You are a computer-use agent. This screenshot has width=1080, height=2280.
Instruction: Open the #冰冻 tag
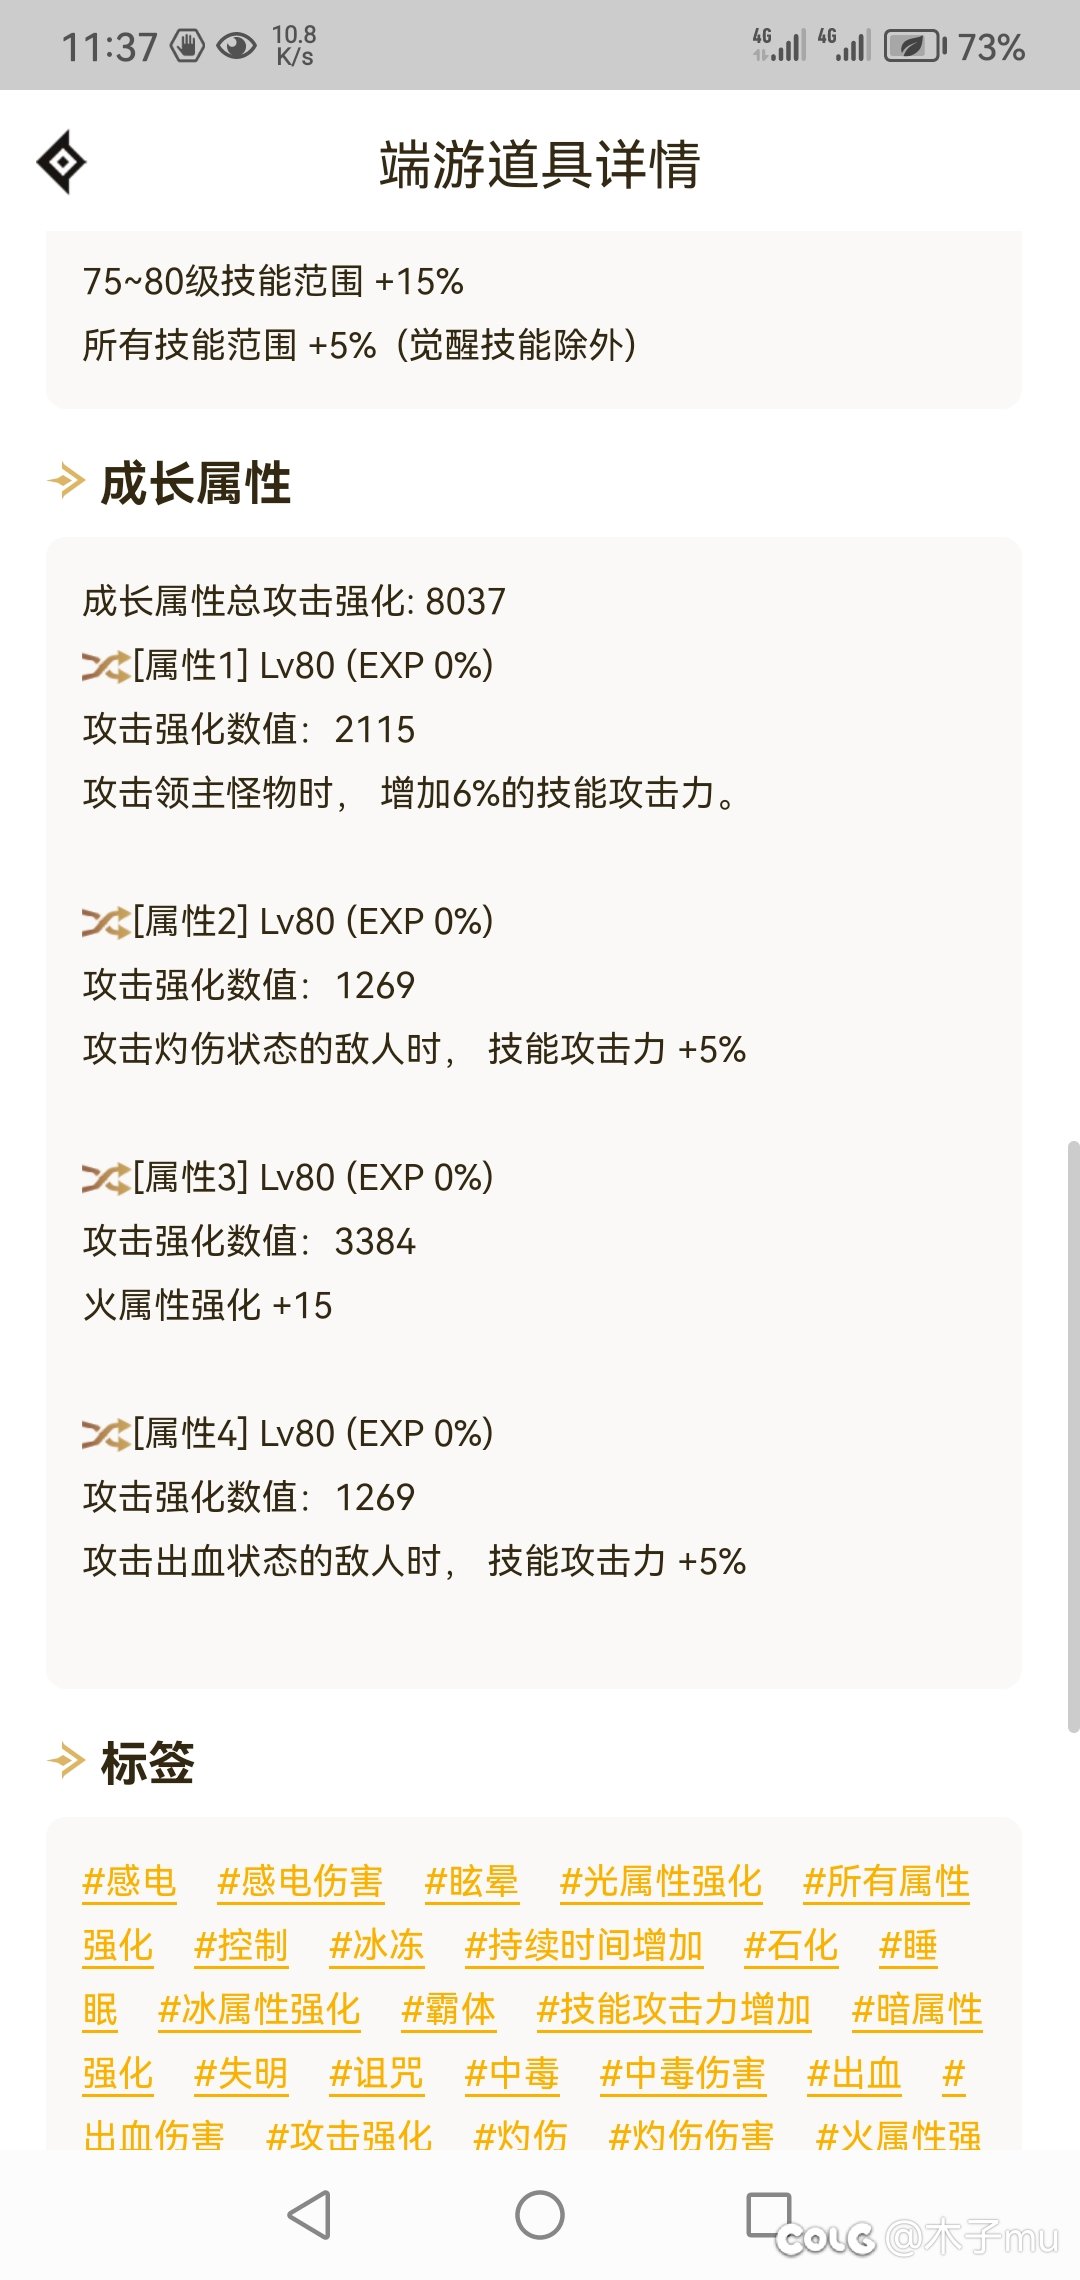click(376, 1944)
